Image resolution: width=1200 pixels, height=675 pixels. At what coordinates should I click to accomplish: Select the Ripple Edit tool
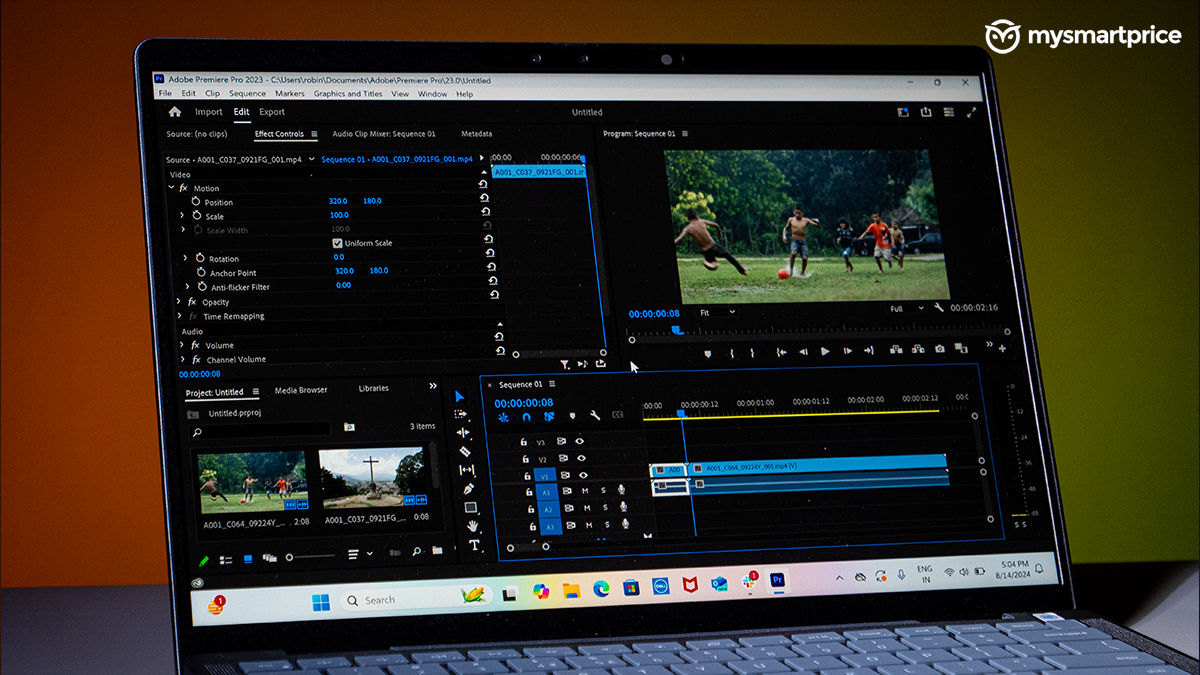[463, 433]
